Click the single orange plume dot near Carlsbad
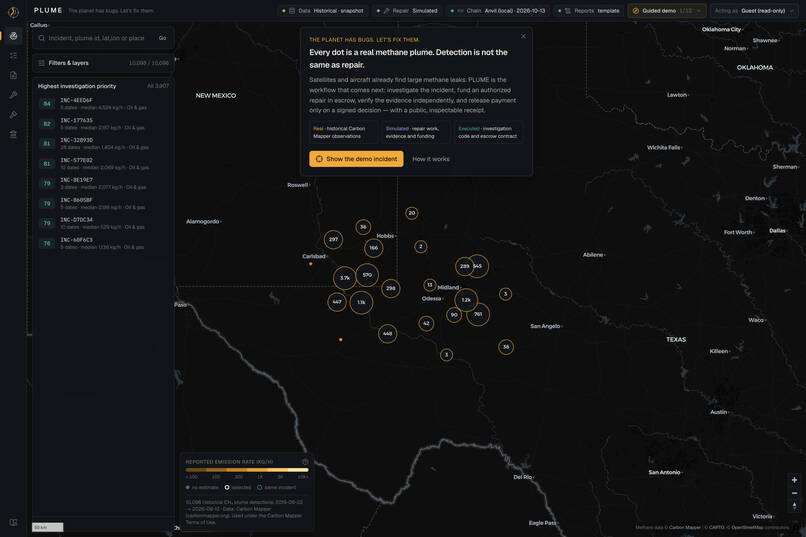Viewport: 806px width, 537px height. pos(310,264)
